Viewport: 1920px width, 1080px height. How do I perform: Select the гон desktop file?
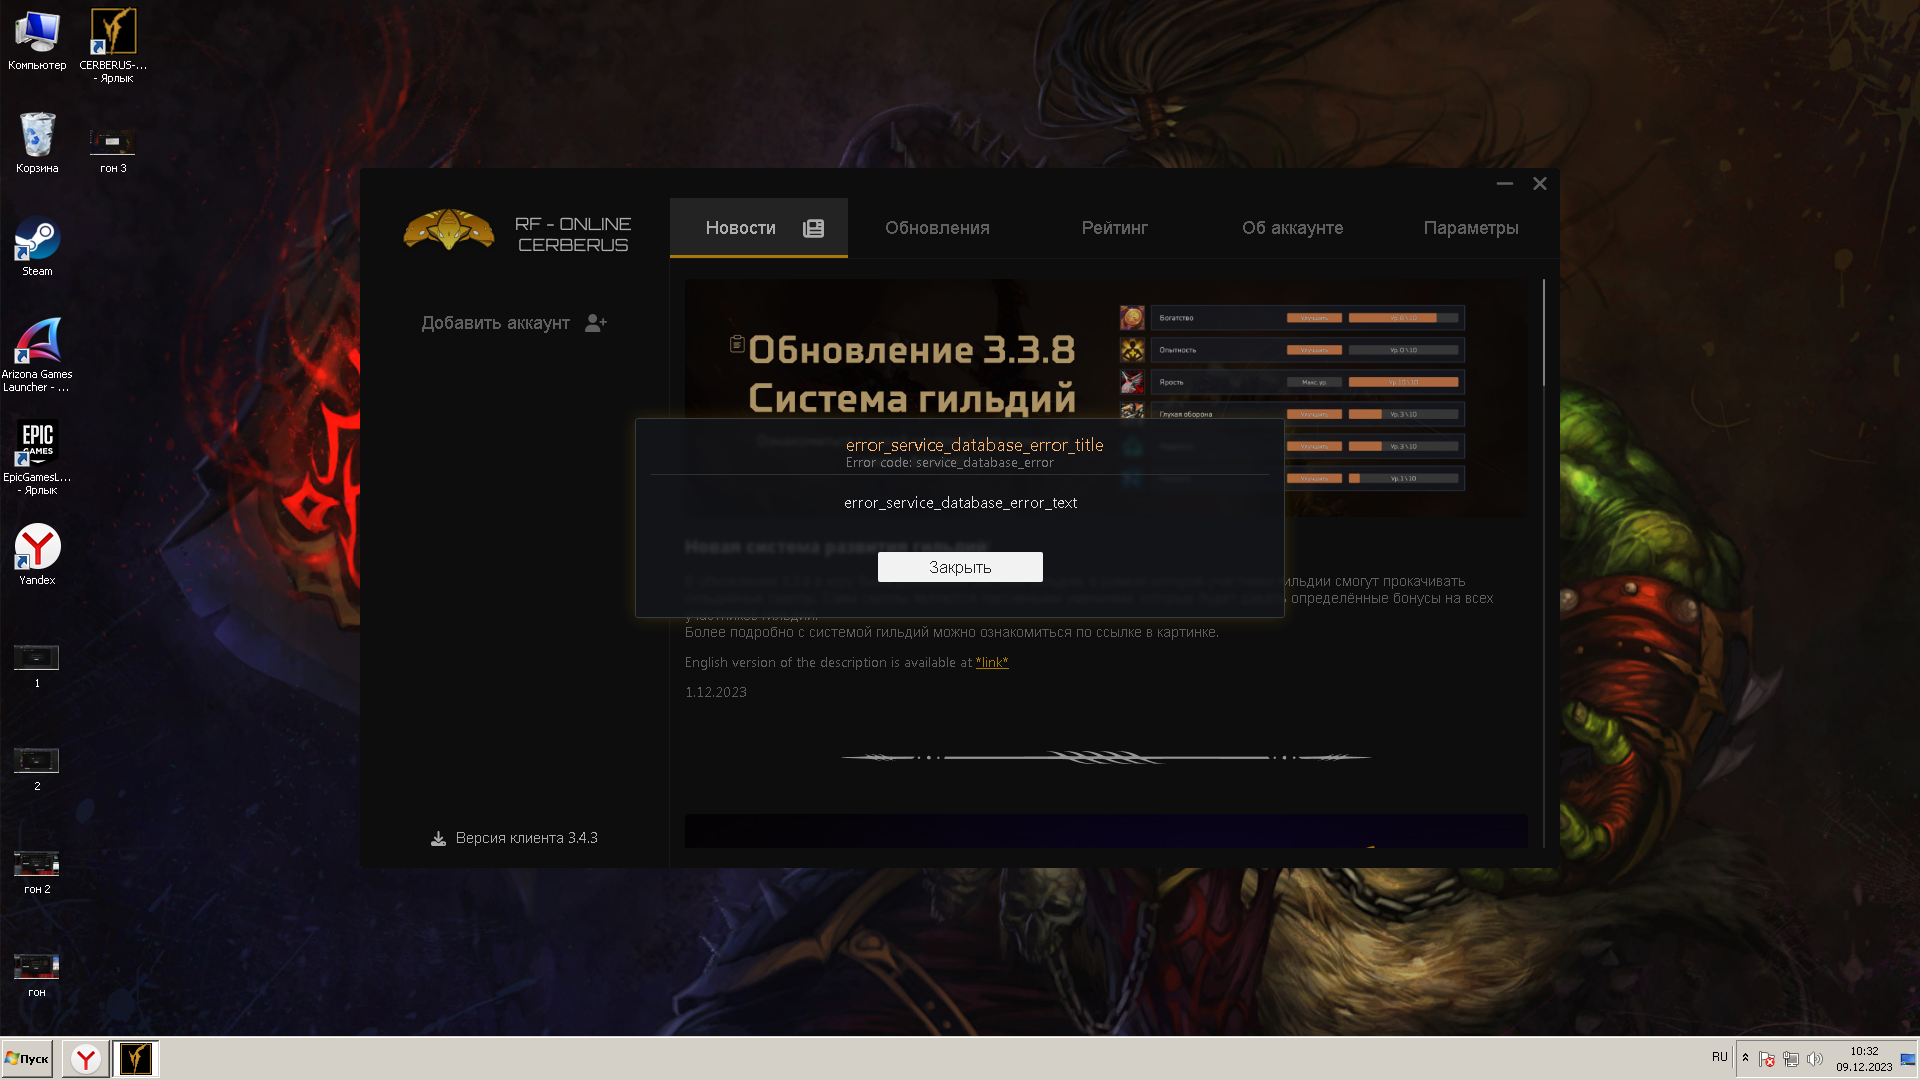point(37,975)
